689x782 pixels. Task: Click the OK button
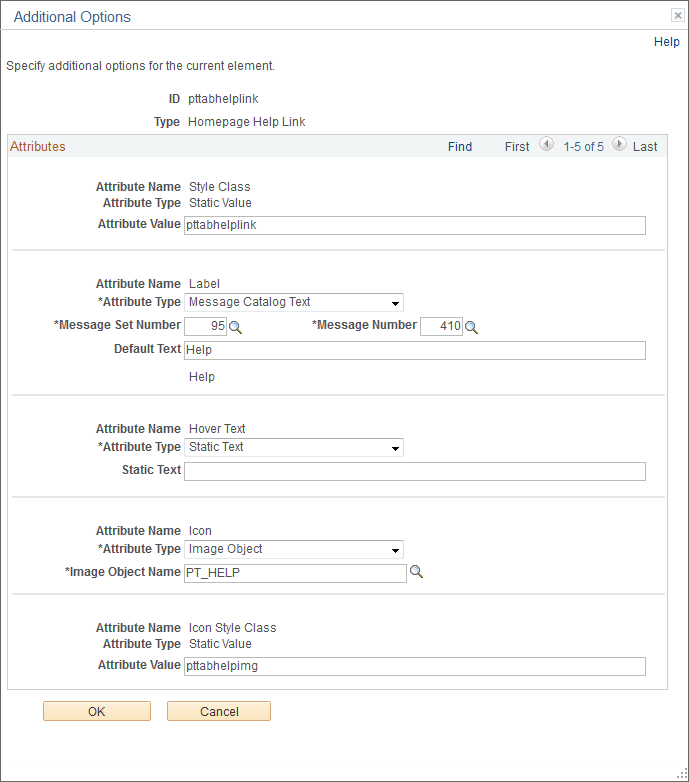(97, 711)
